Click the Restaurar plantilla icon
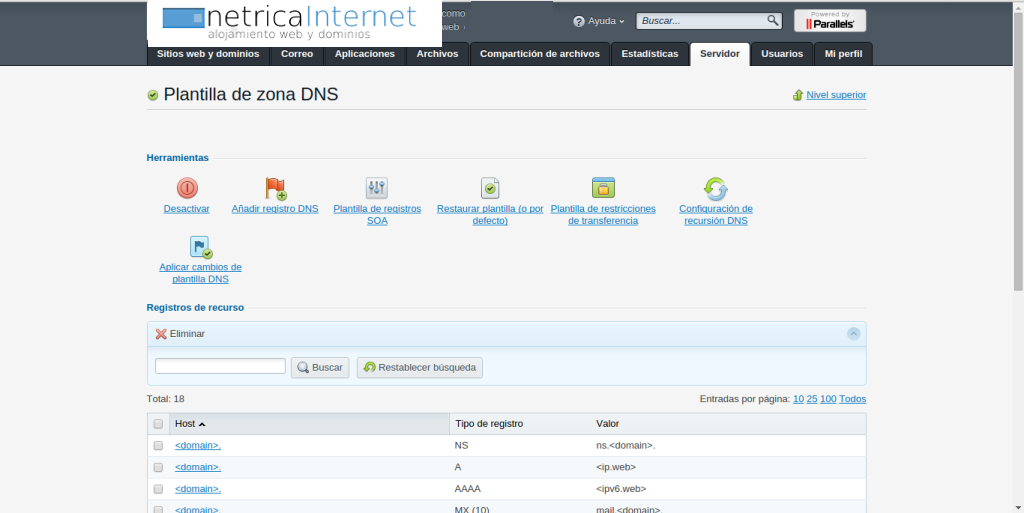This screenshot has height=513, width=1024. coord(490,188)
